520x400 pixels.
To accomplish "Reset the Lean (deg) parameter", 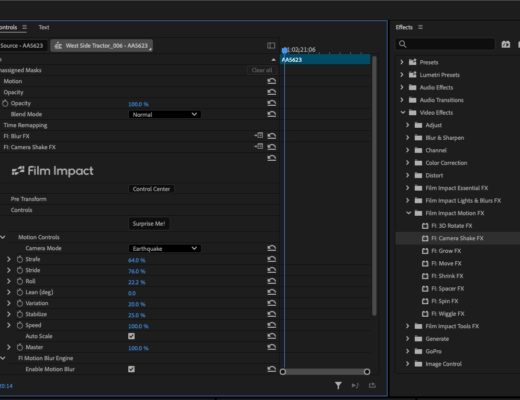I will tap(272, 292).
